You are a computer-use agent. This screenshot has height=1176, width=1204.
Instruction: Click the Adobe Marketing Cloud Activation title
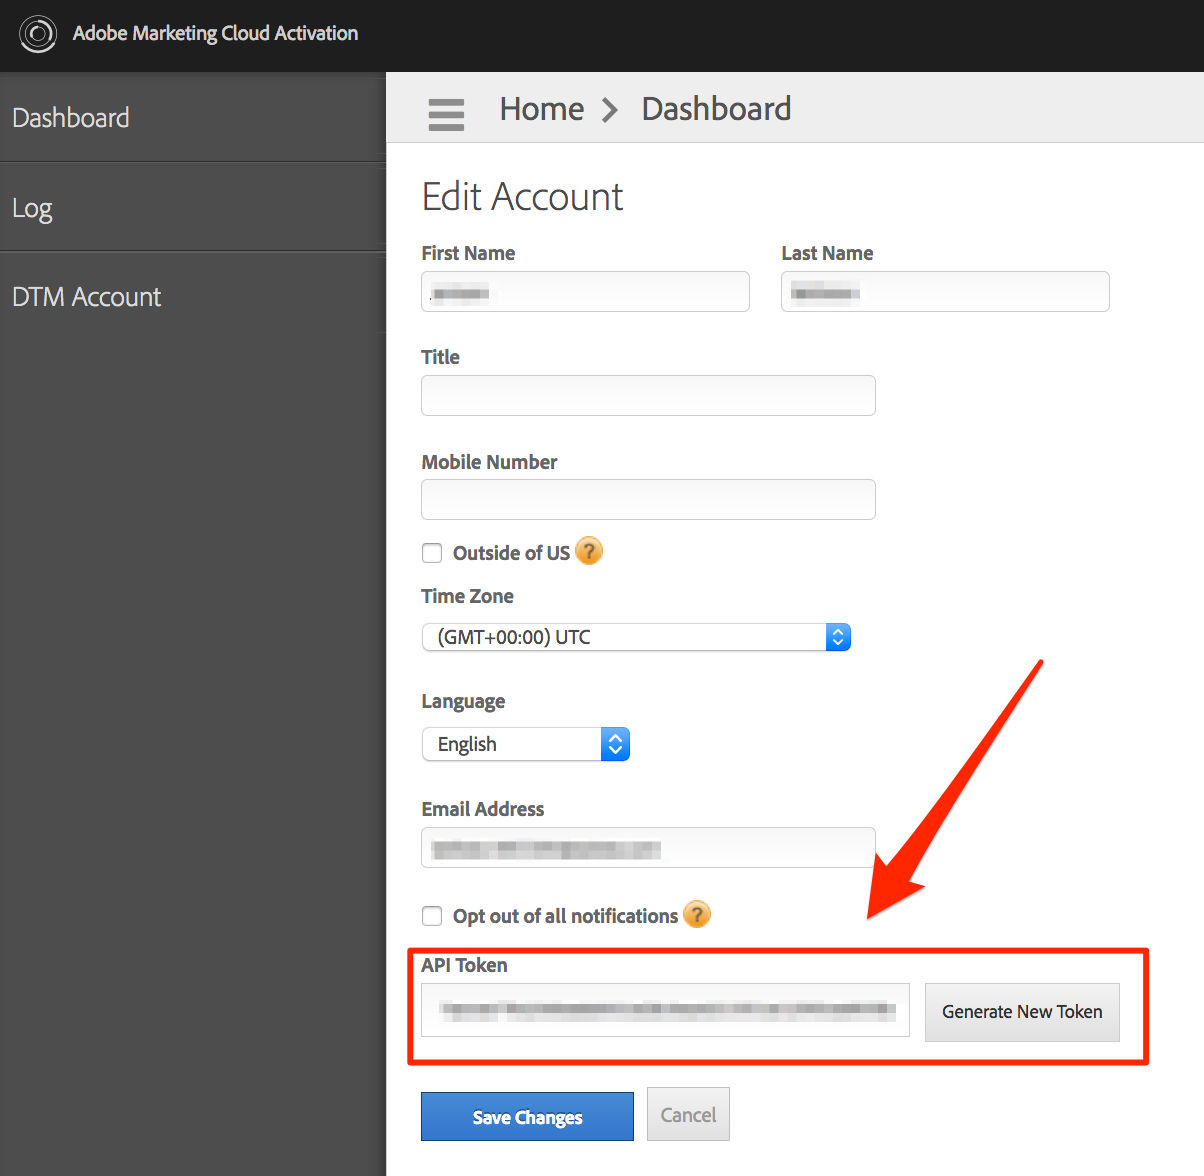point(215,33)
